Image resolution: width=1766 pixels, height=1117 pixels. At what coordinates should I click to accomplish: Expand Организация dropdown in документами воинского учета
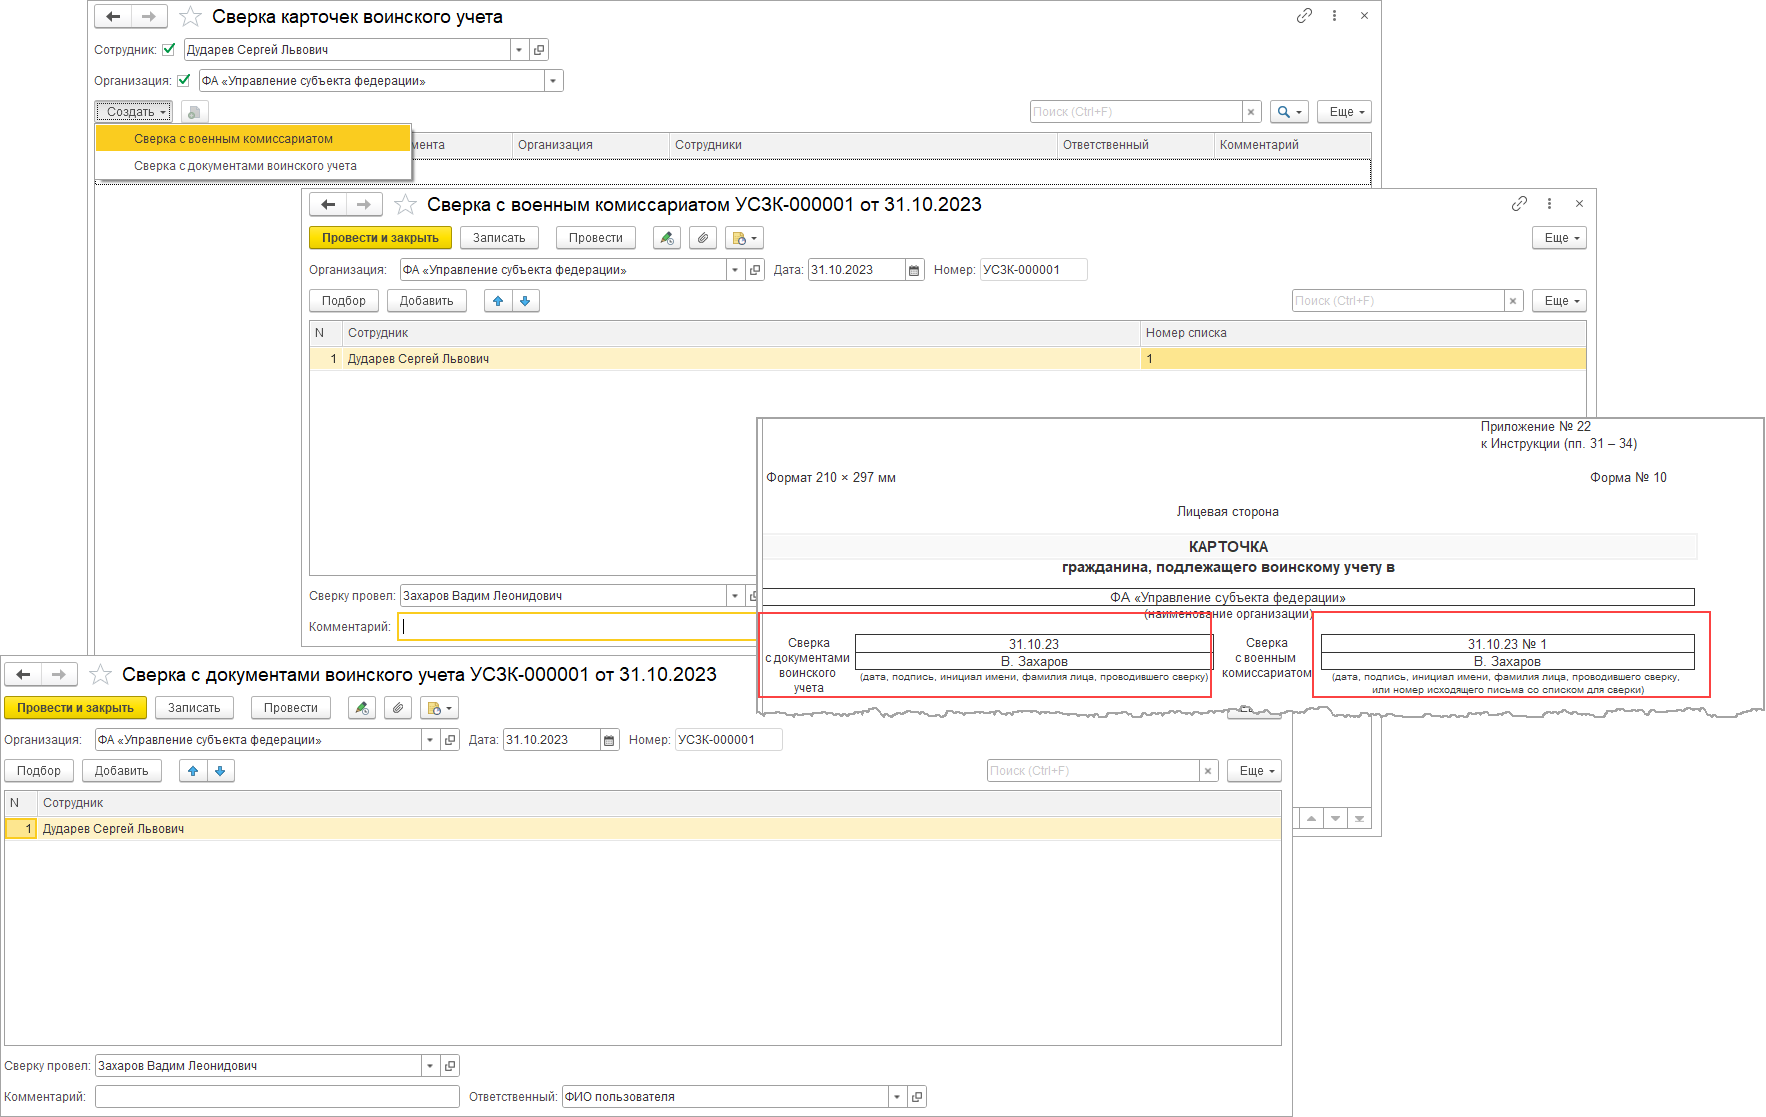(x=430, y=740)
